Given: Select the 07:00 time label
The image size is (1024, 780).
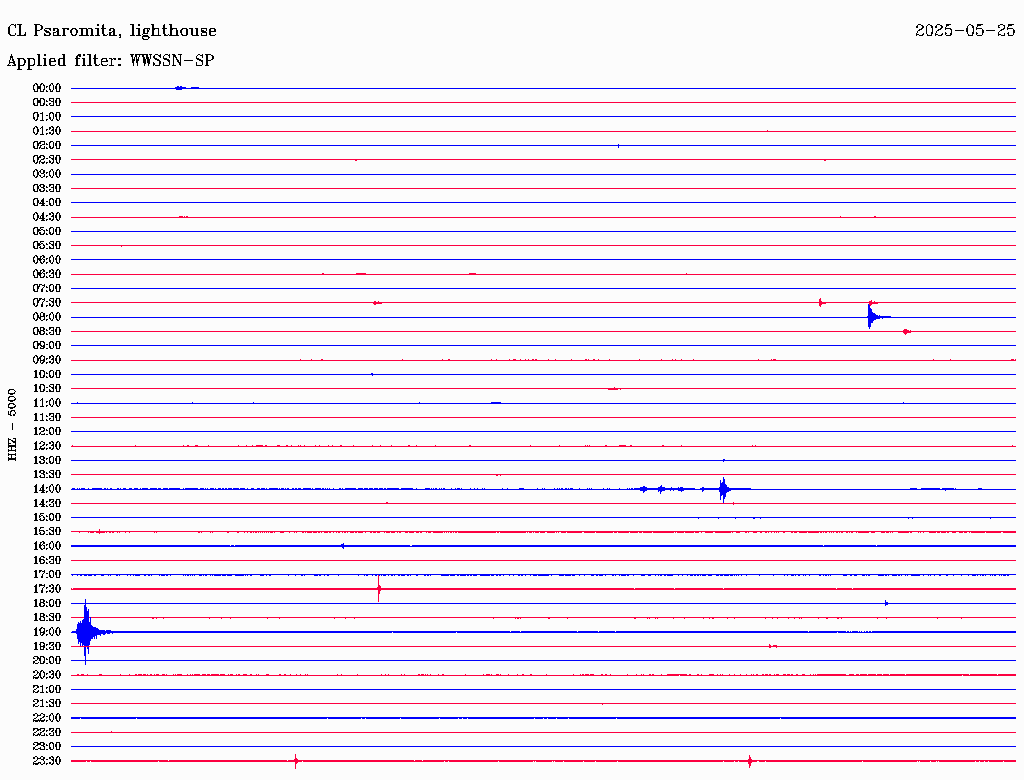Looking at the screenshot, I should pos(47,289).
